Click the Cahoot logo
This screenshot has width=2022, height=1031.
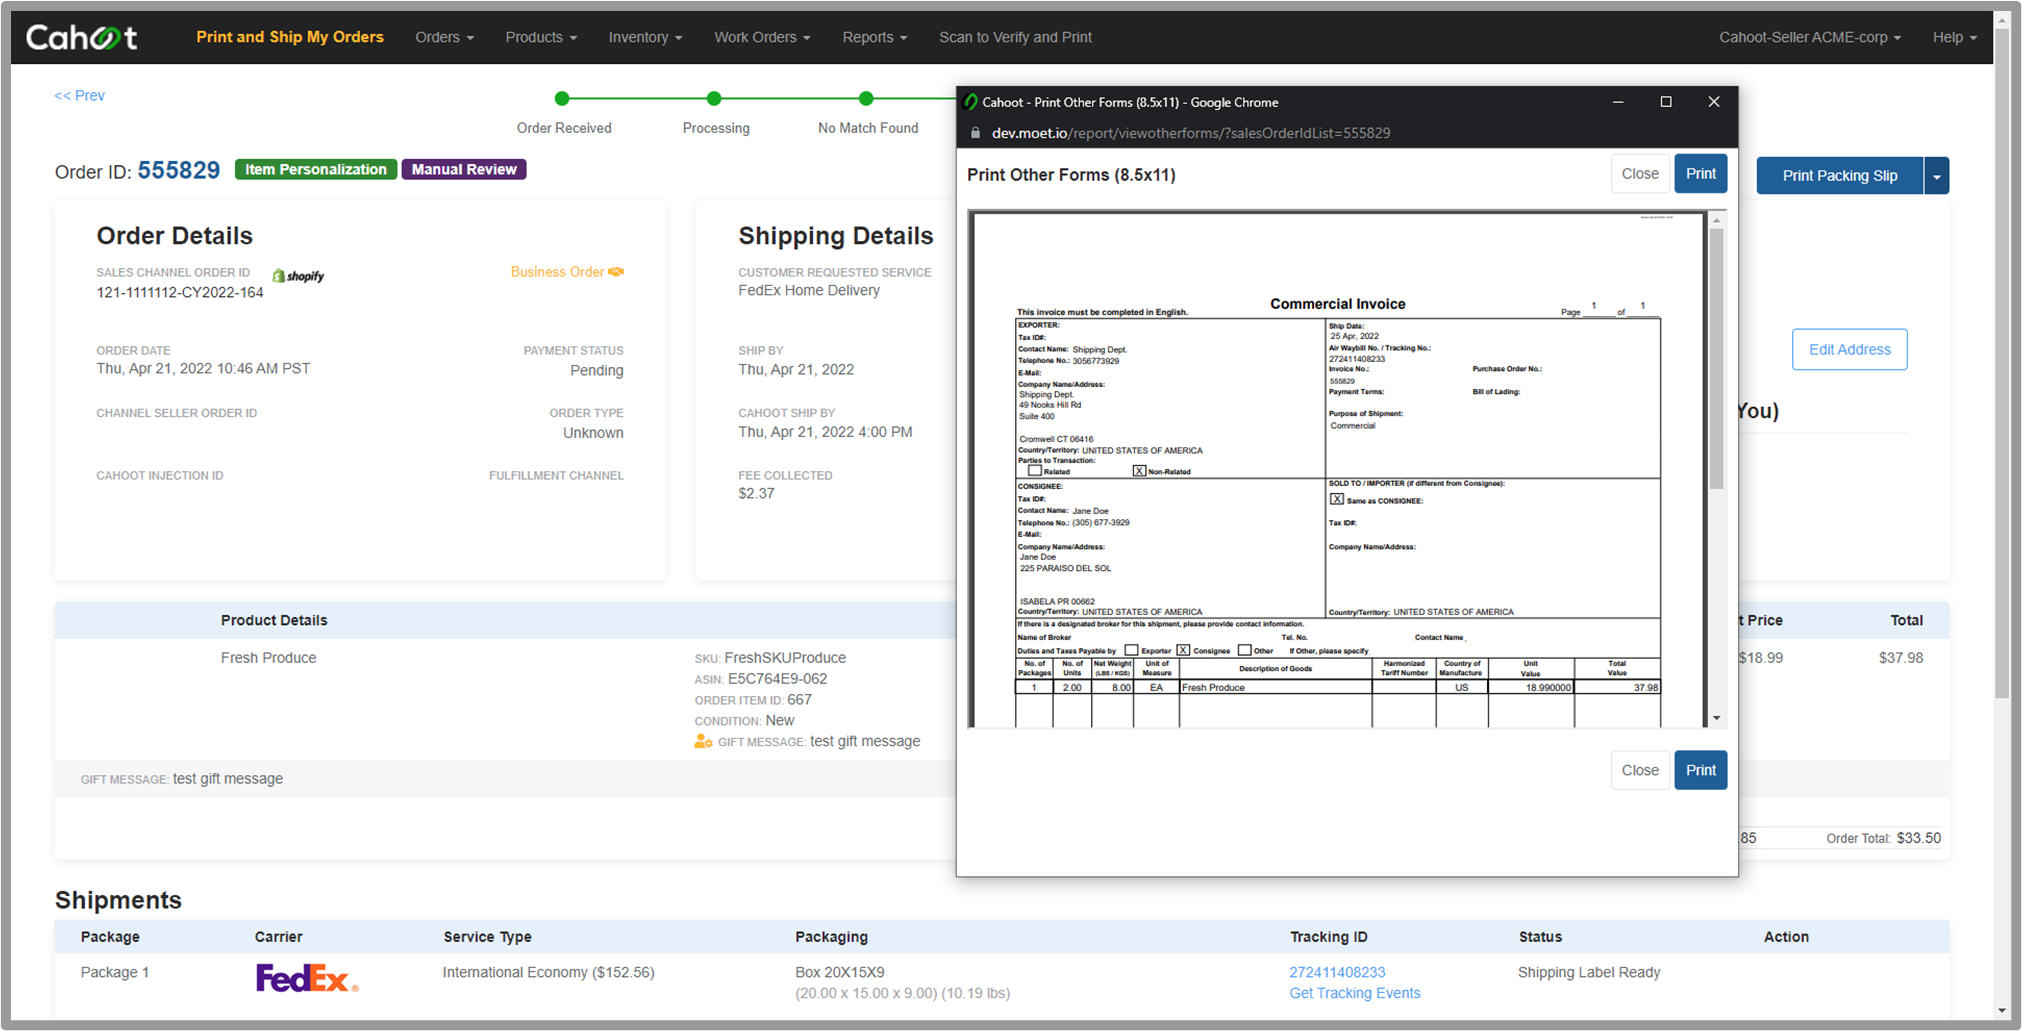(x=81, y=37)
